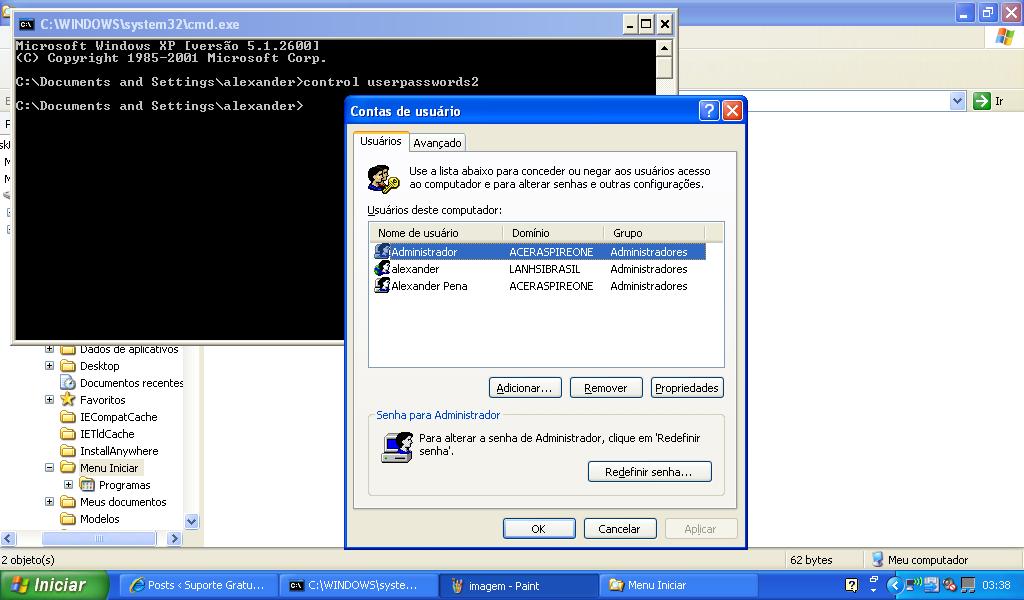Click the Adicionar button

click(x=525, y=388)
